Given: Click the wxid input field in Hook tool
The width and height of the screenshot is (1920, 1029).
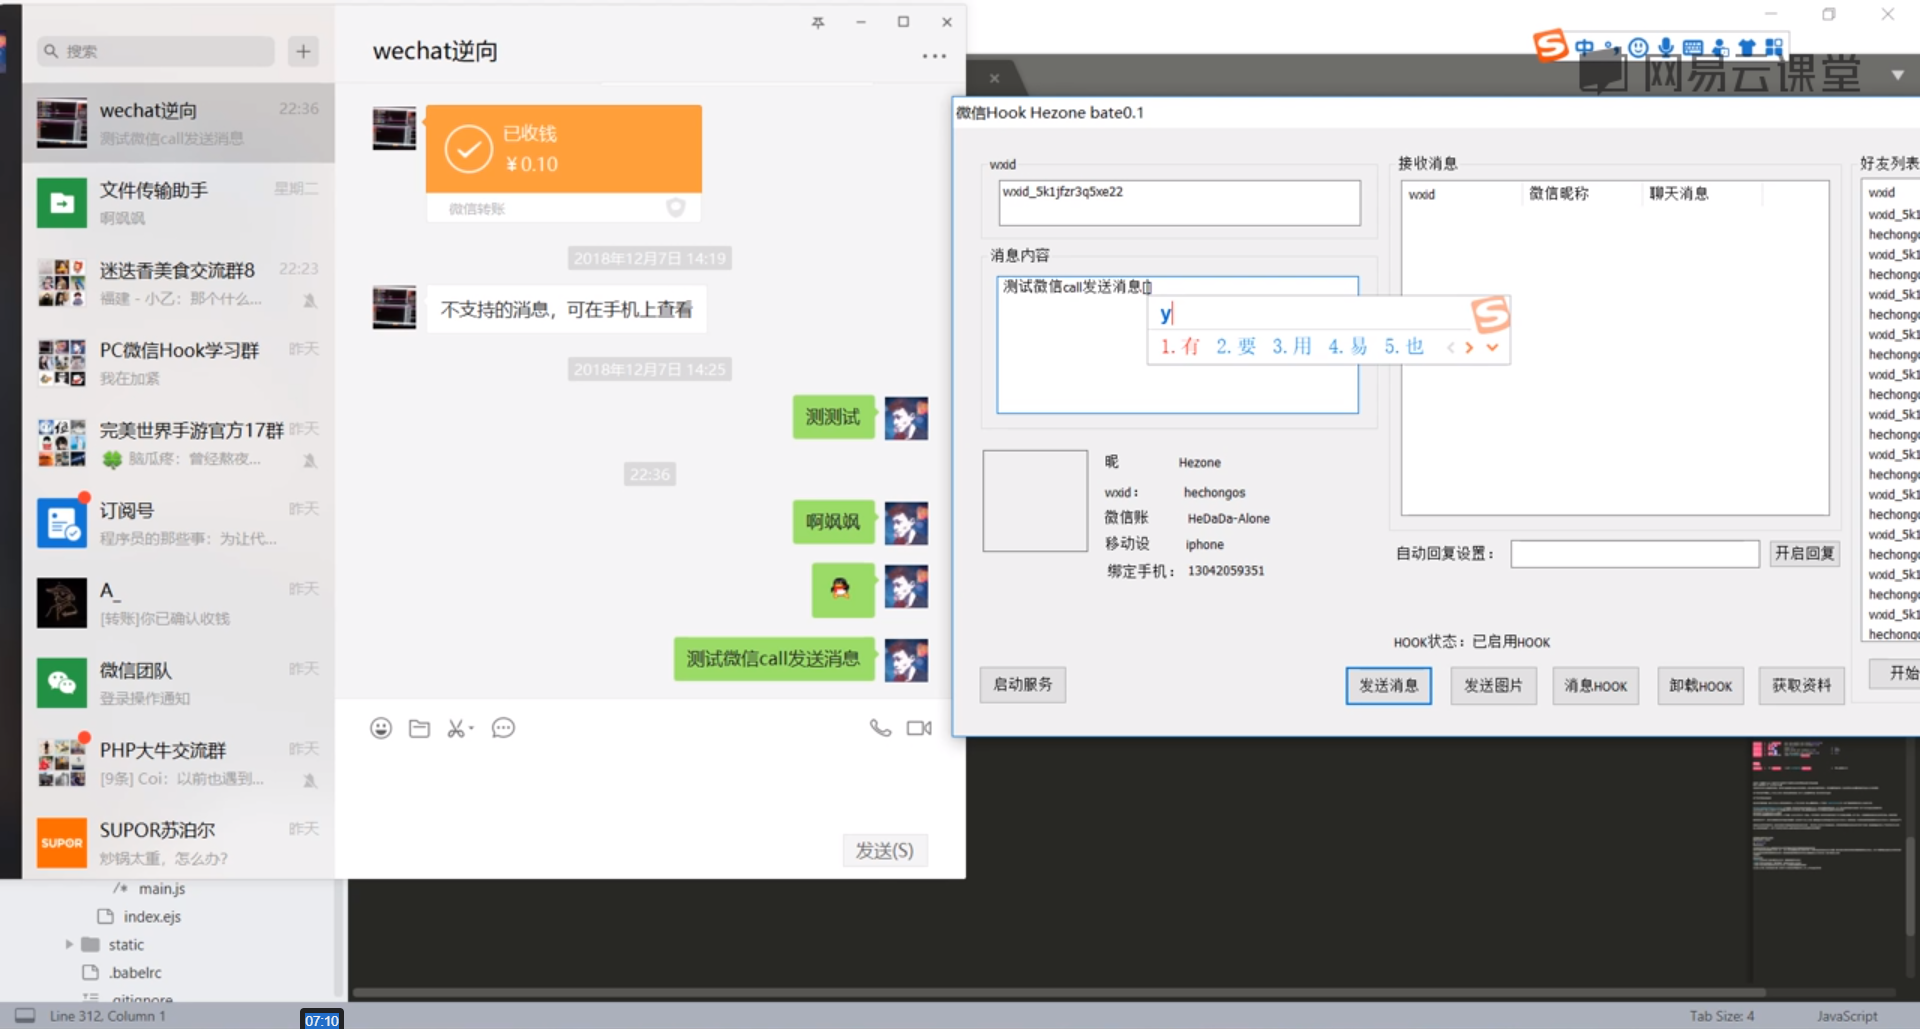Looking at the screenshot, I should [x=1179, y=202].
